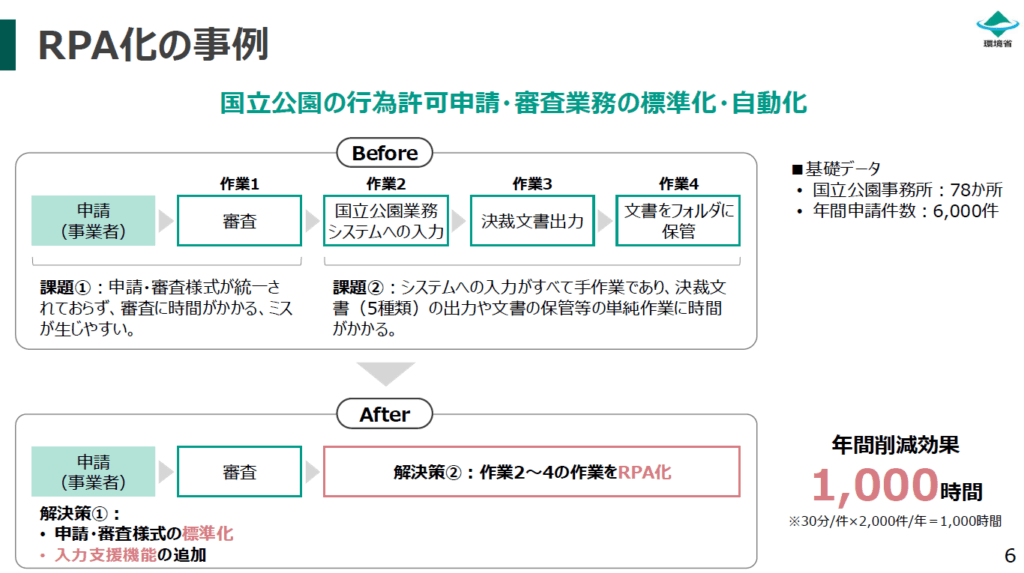The image size is (1024, 573).
Task: Click the arrow between 申請 and 審査 in Before
Action: click(x=165, y=221)
